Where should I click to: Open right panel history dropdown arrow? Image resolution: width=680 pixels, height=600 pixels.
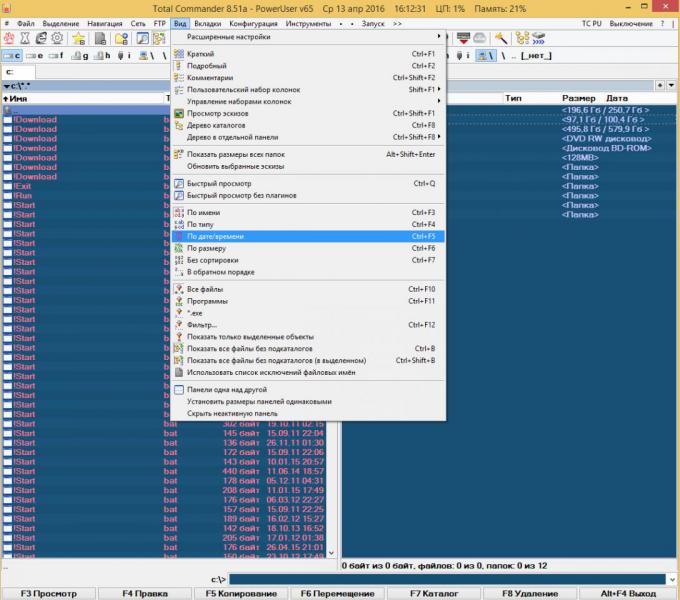click(671, 85)
